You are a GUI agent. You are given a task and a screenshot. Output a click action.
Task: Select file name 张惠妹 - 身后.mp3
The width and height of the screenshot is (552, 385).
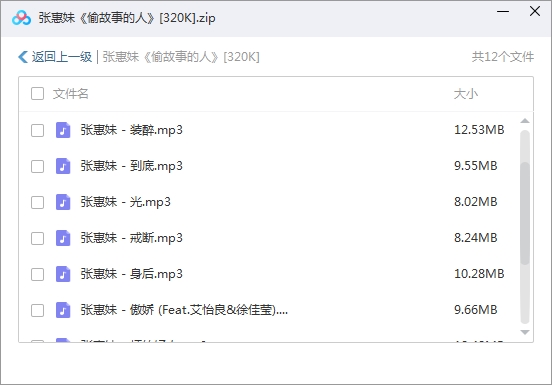(132, 274)
